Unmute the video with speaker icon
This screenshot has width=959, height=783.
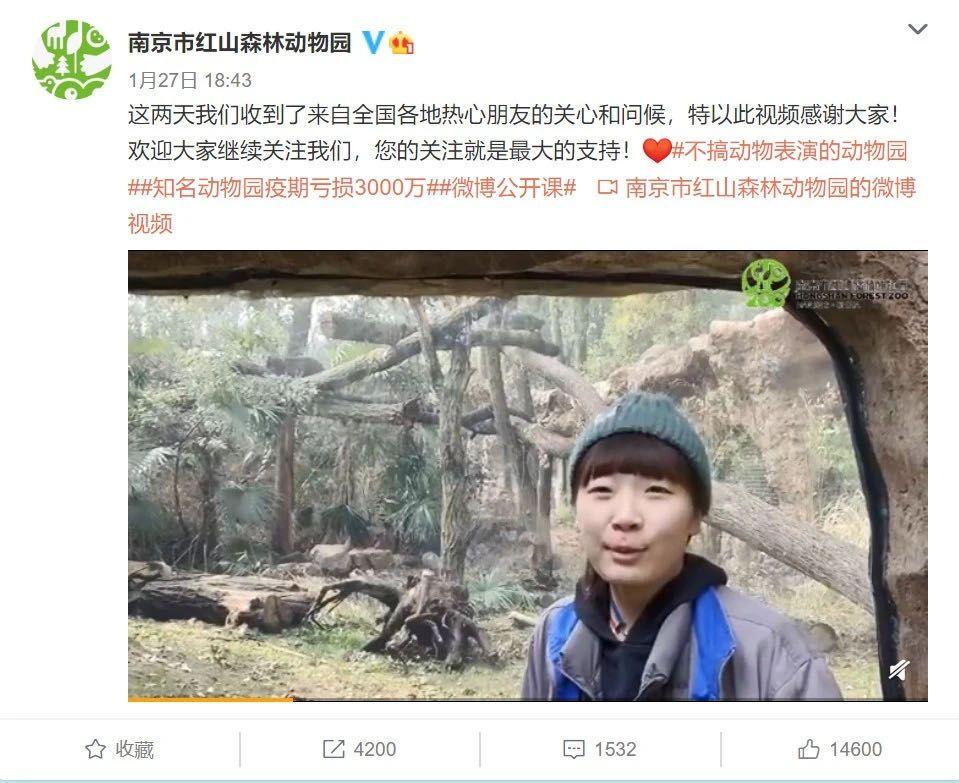898,671
